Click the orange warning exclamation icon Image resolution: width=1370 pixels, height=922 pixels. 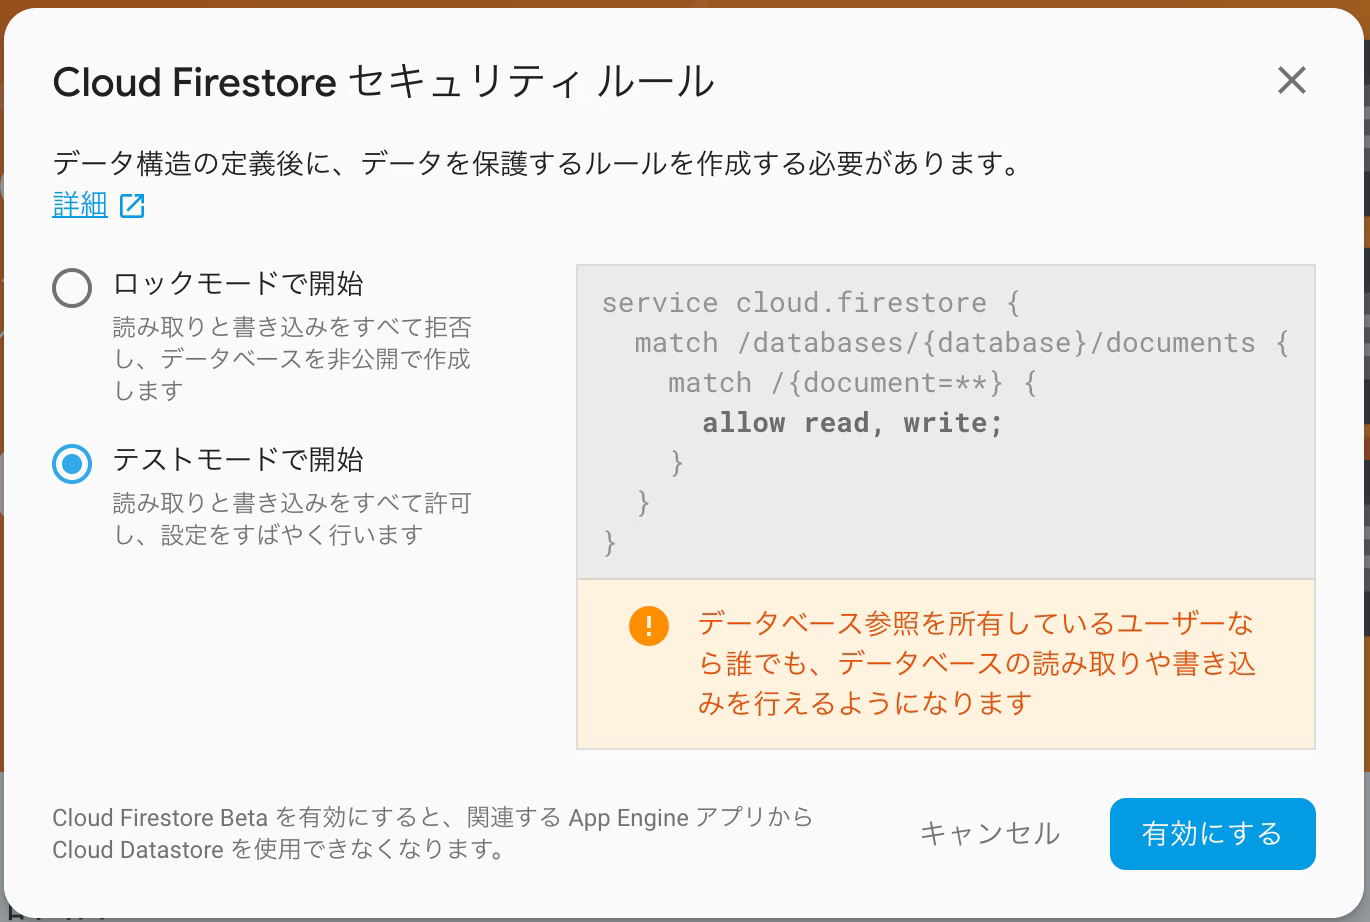[x=648, y=626]
